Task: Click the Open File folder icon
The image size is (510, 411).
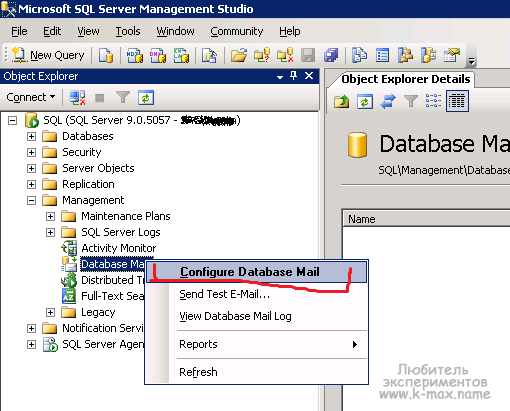Action: [x=239, y=55]
